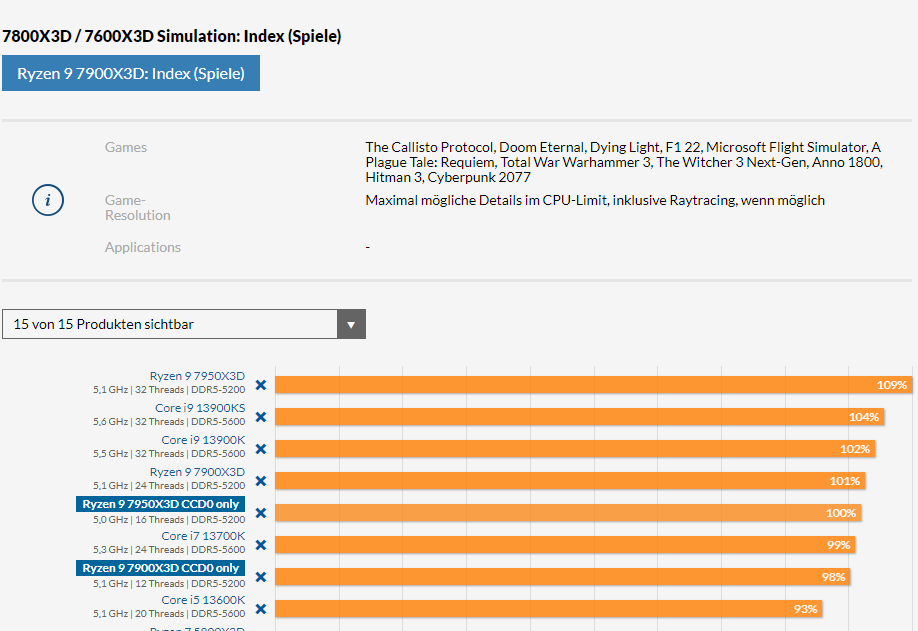Click the 'Applications' label

click(143, 248)
